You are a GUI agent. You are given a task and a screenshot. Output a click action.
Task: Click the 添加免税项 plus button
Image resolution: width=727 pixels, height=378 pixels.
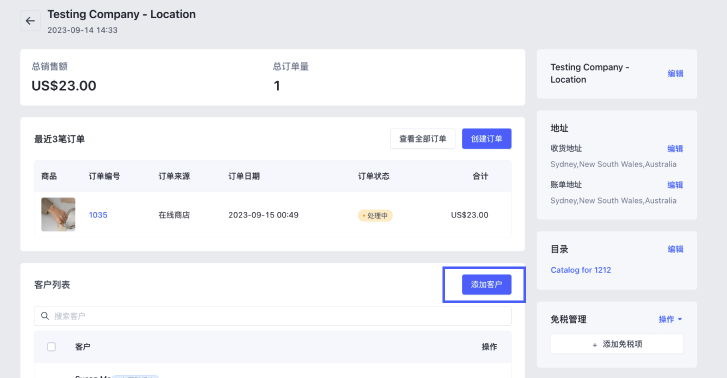tap(617, 344)
